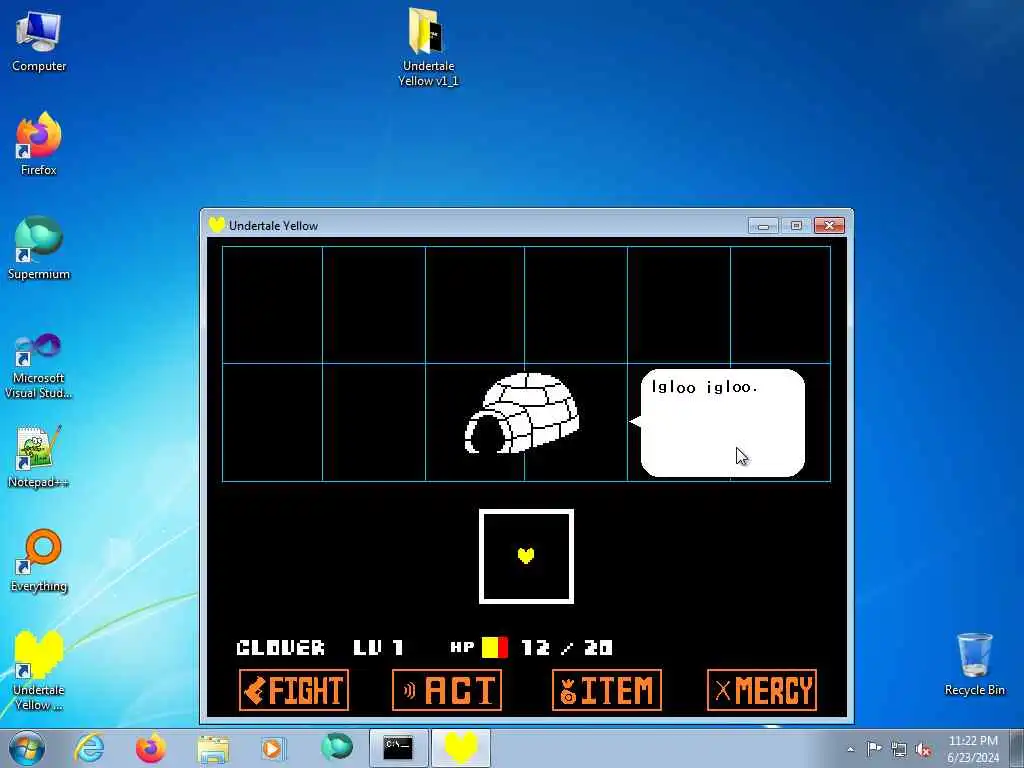1024x768 pixels.
Task: Click the 12 / 20 HP value
Action: point(567,647)
